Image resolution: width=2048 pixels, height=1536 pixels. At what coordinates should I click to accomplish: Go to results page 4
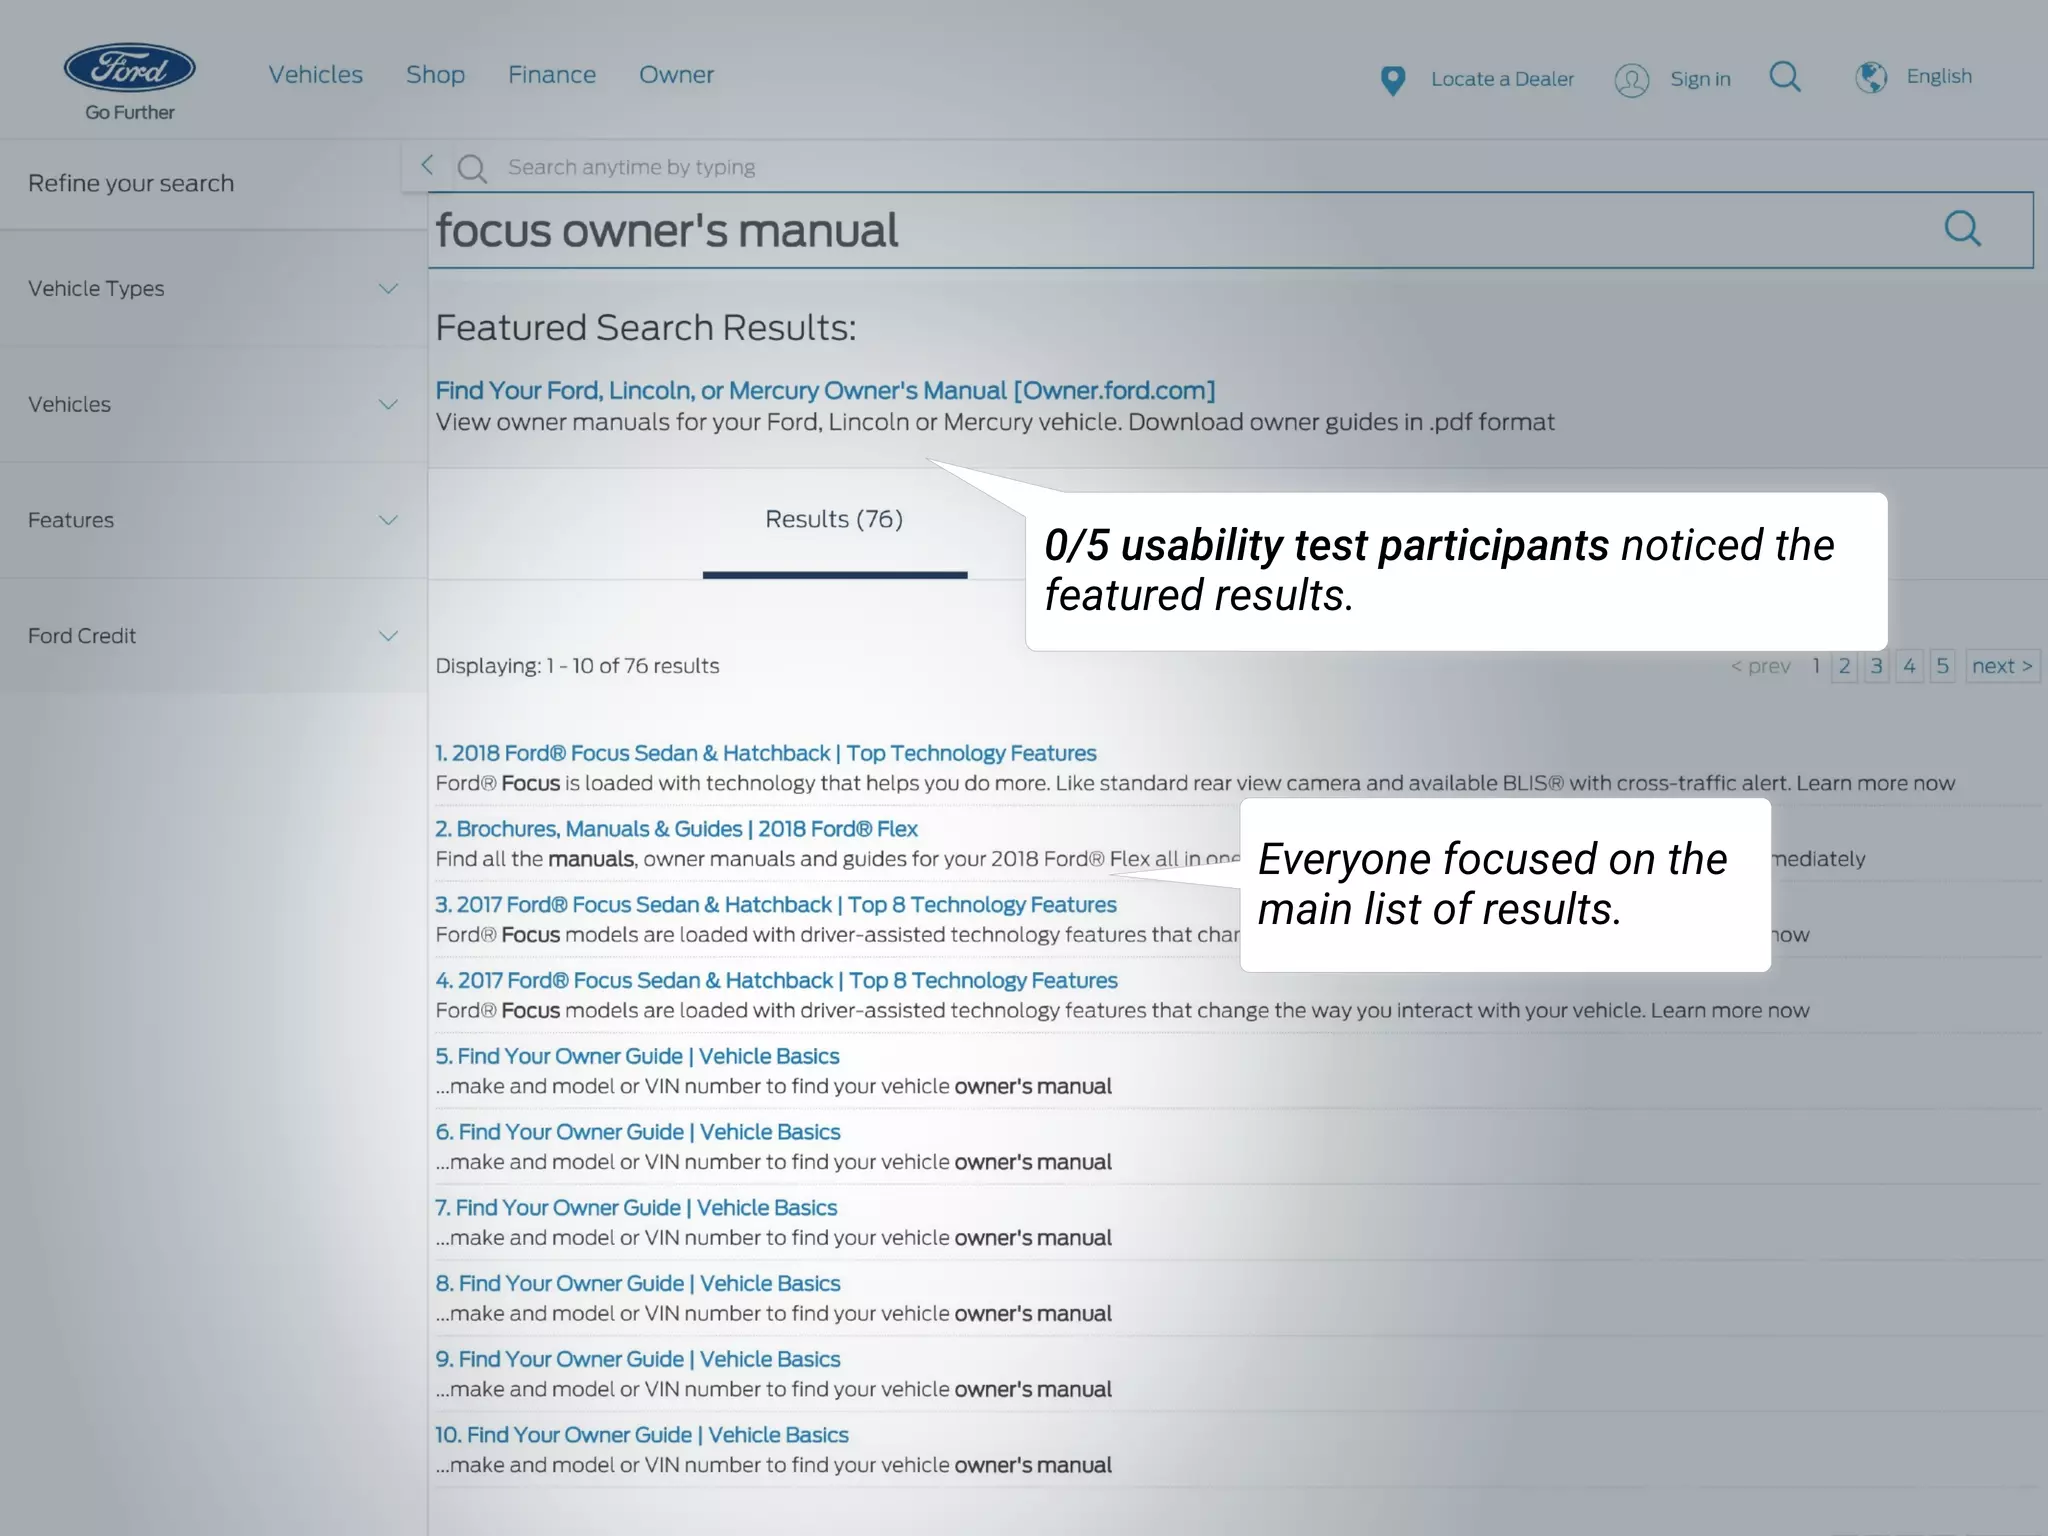pyautogui.click(x=1909, y=666)
